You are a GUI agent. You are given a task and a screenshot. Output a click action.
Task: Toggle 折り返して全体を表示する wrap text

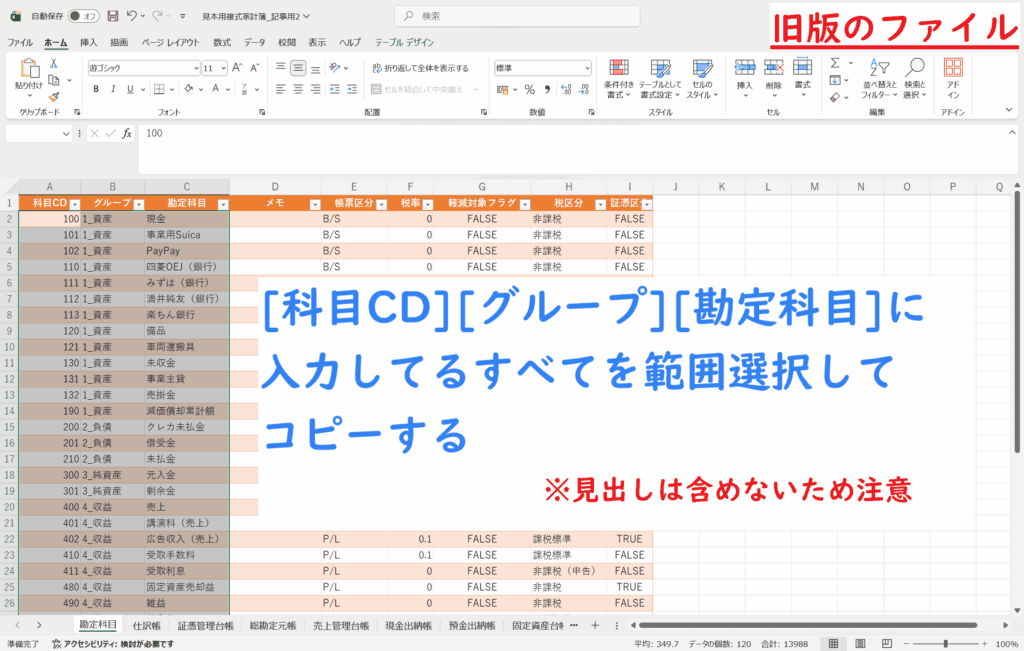(420, 68)
